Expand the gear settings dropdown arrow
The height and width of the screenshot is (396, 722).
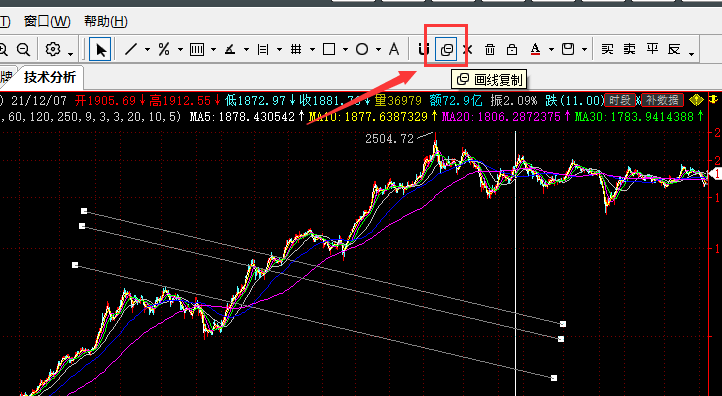point(70,54)
